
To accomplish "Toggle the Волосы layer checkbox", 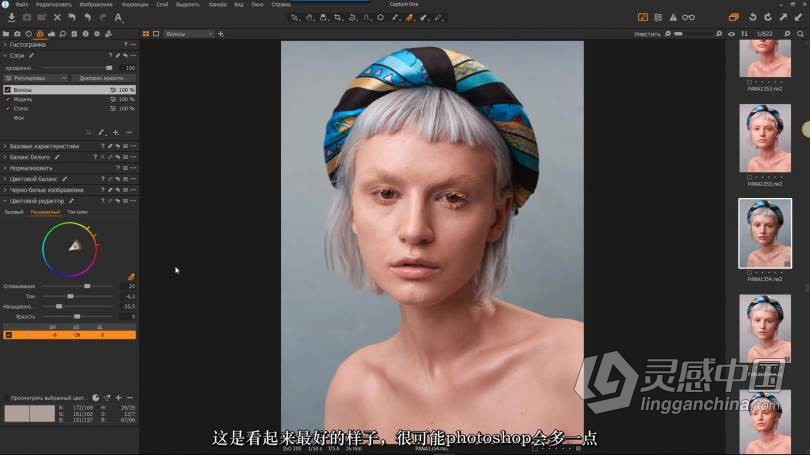I will click(x=8, y=90).
